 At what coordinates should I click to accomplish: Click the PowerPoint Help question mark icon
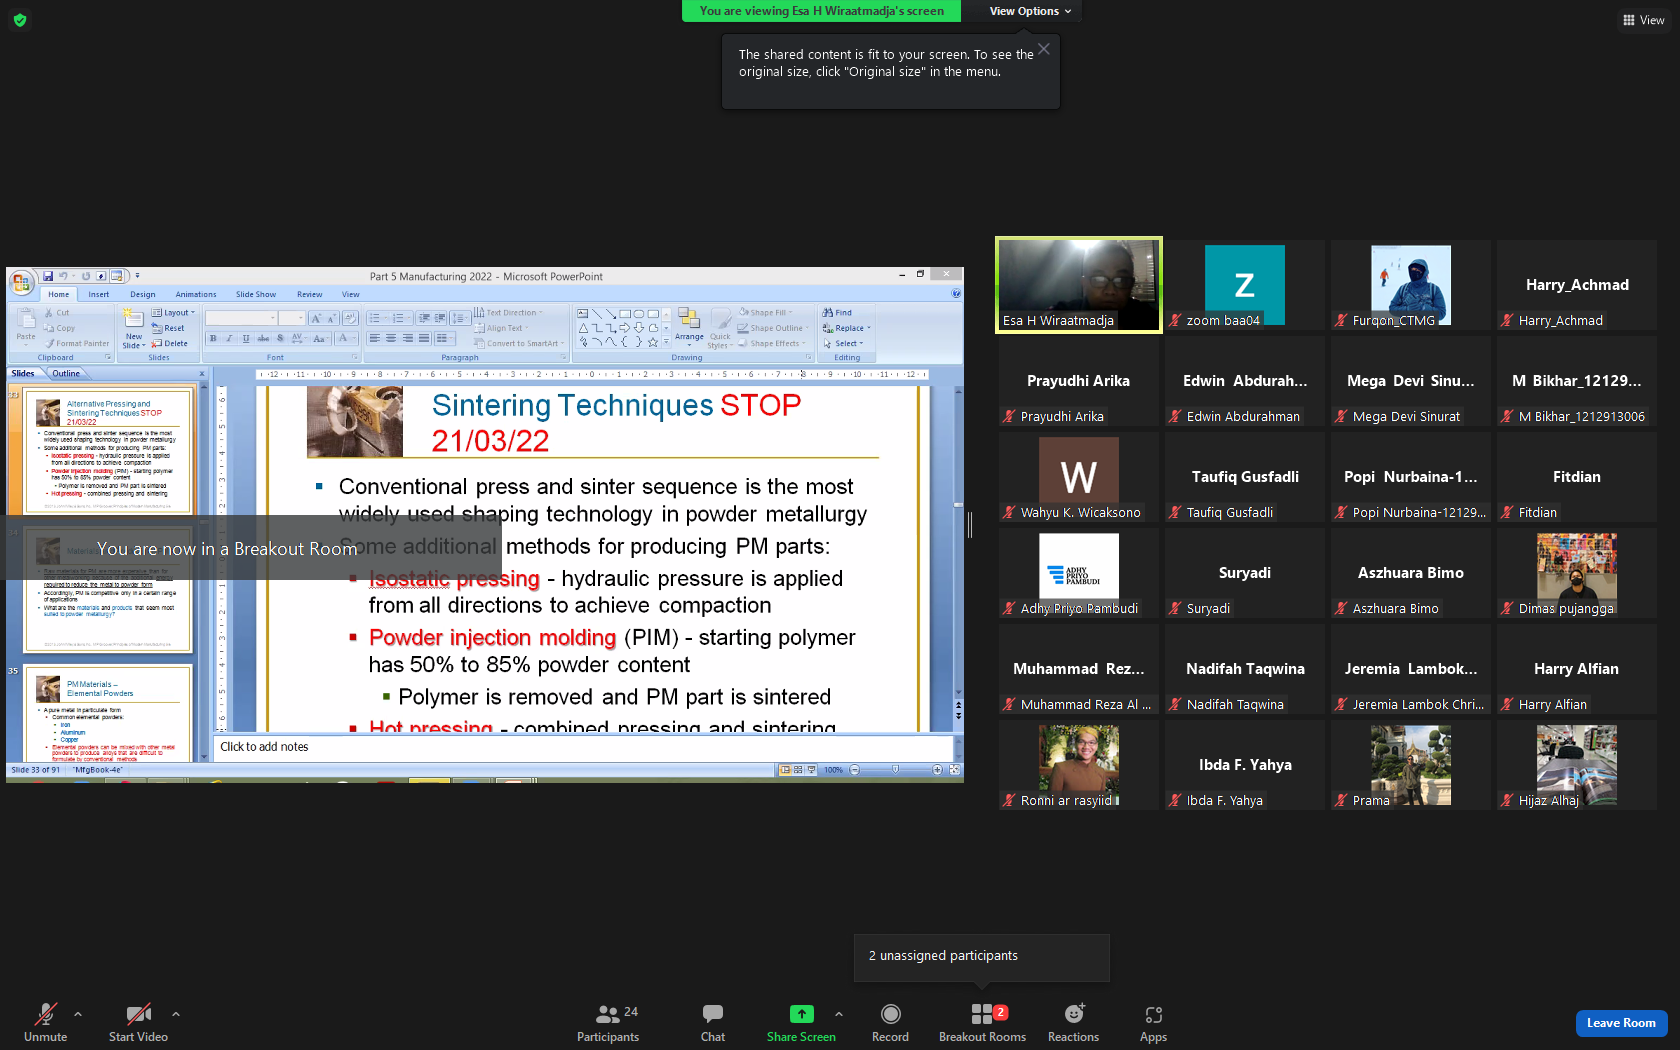point(956,293)
